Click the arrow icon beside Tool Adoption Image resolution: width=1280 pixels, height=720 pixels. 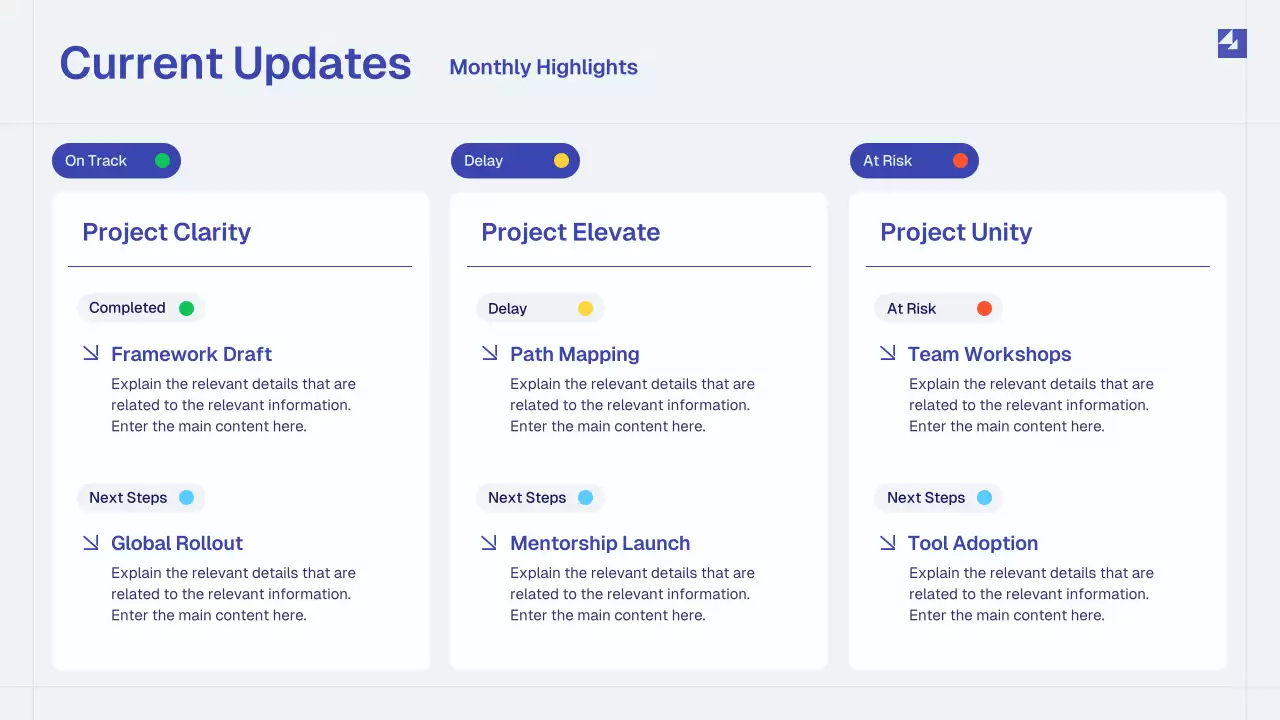887,542
